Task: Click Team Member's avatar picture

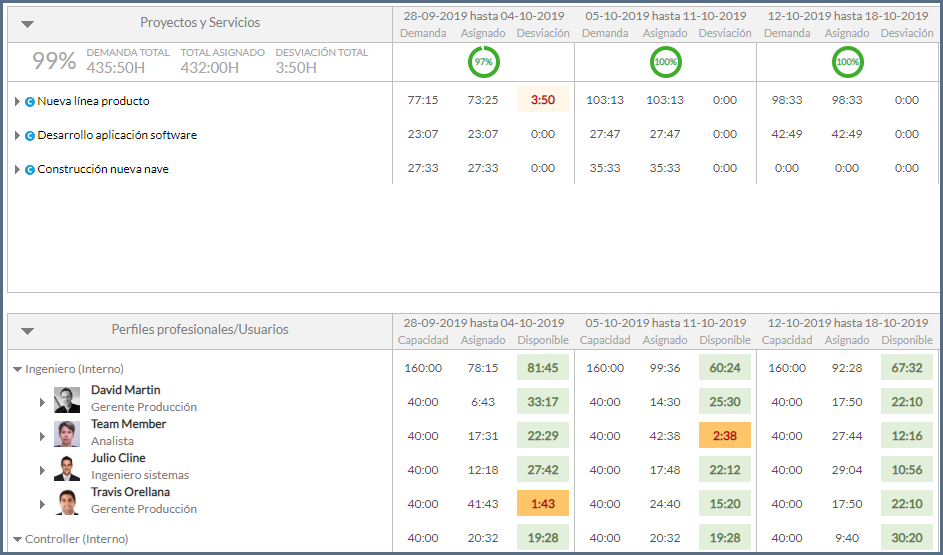Action: coord(67,434)
